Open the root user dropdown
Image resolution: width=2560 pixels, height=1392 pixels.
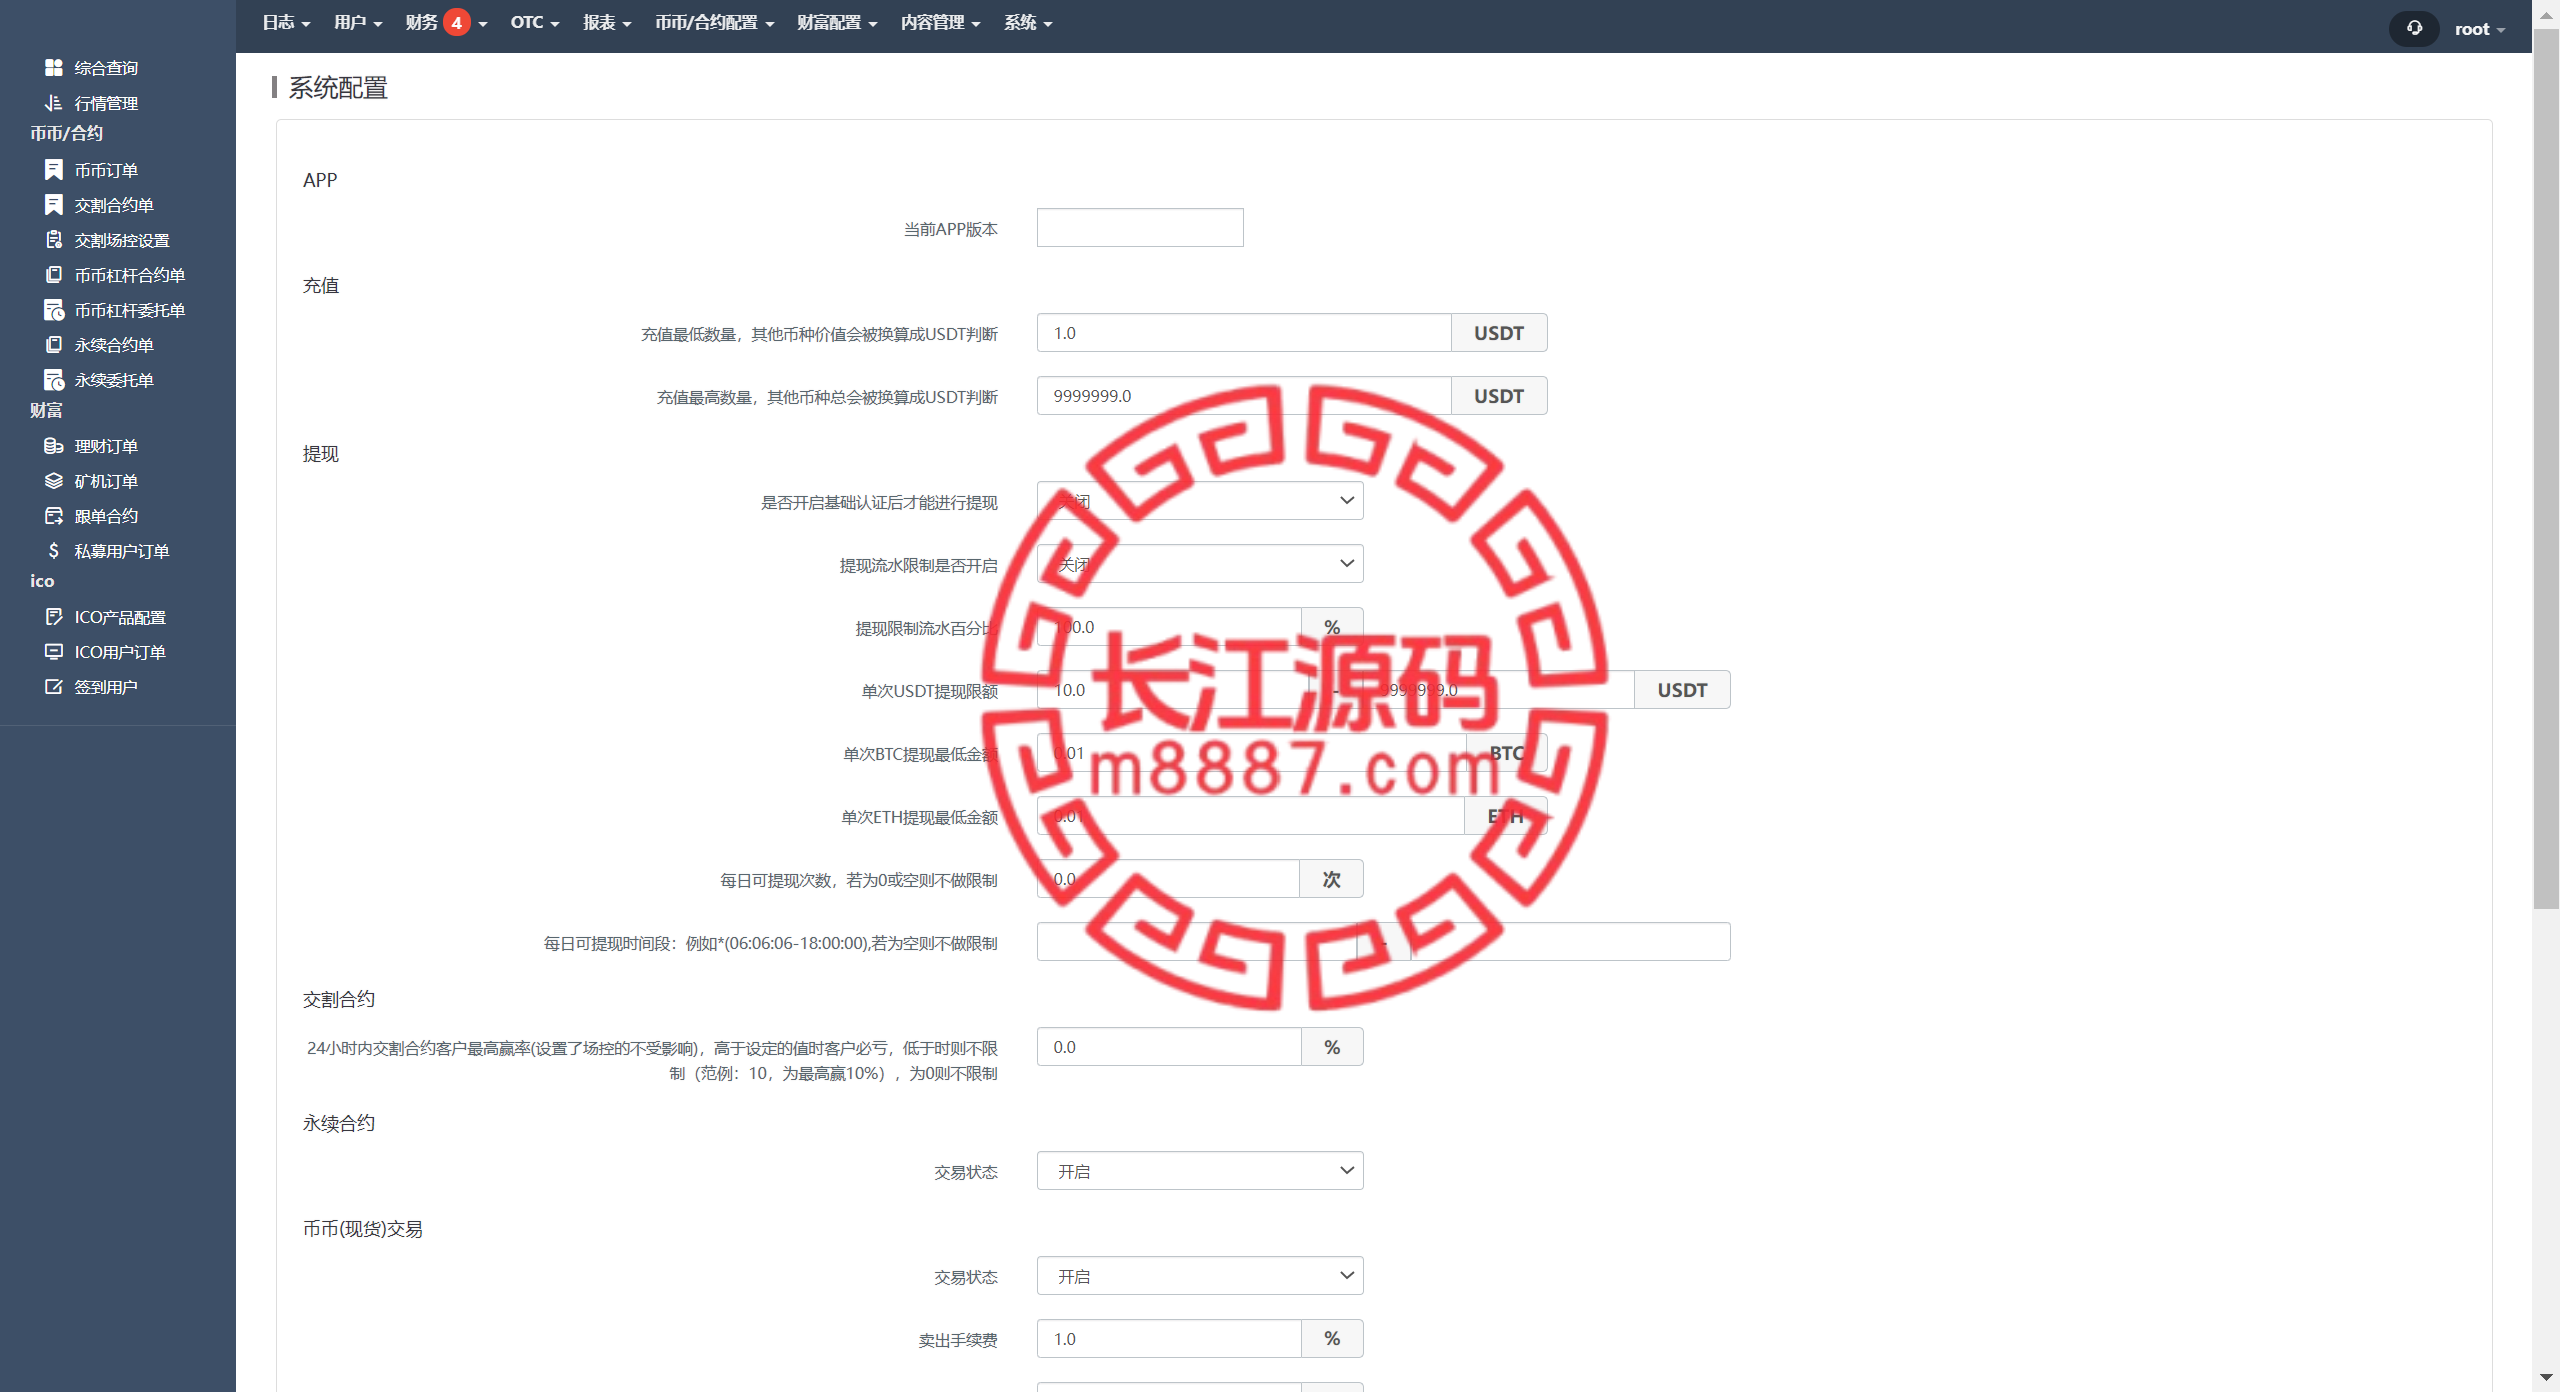point(2480,29)
